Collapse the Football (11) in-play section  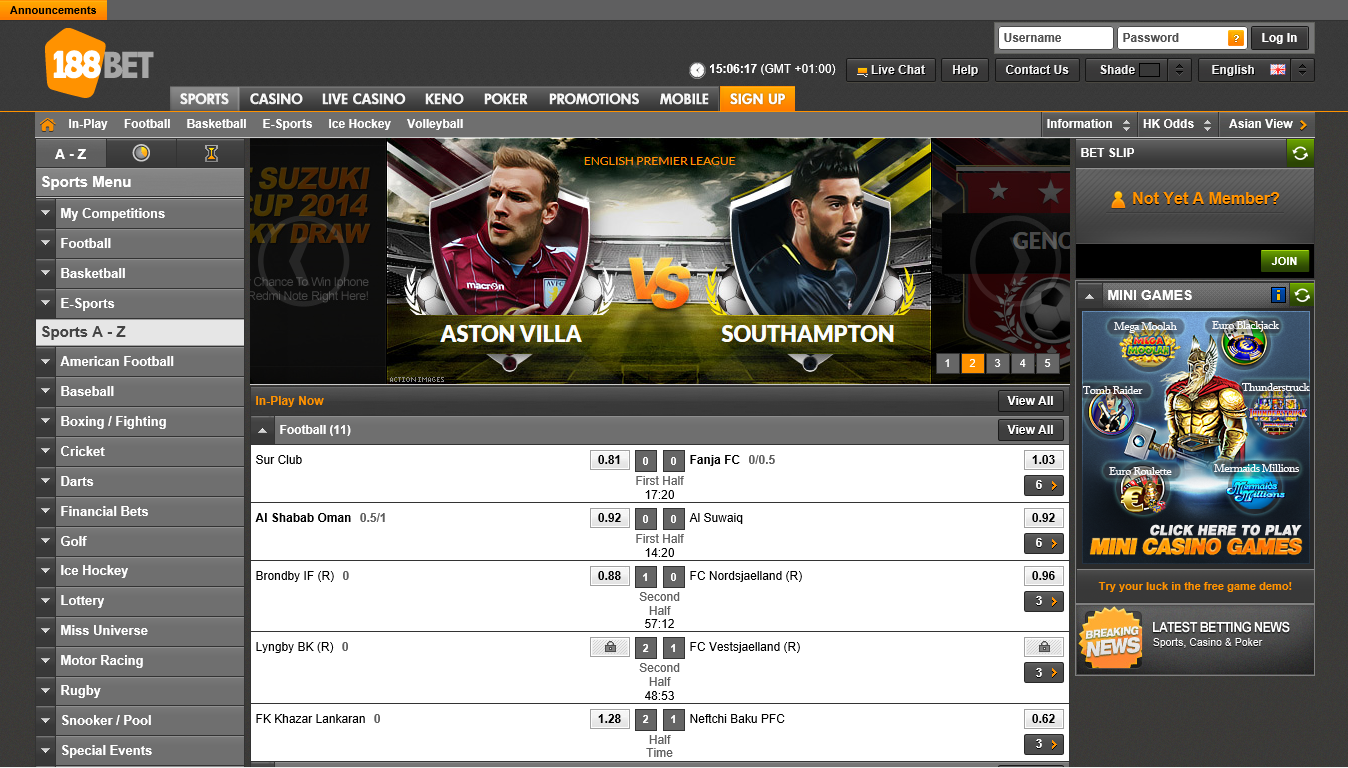pyautogui.click(x=262, y=430)
